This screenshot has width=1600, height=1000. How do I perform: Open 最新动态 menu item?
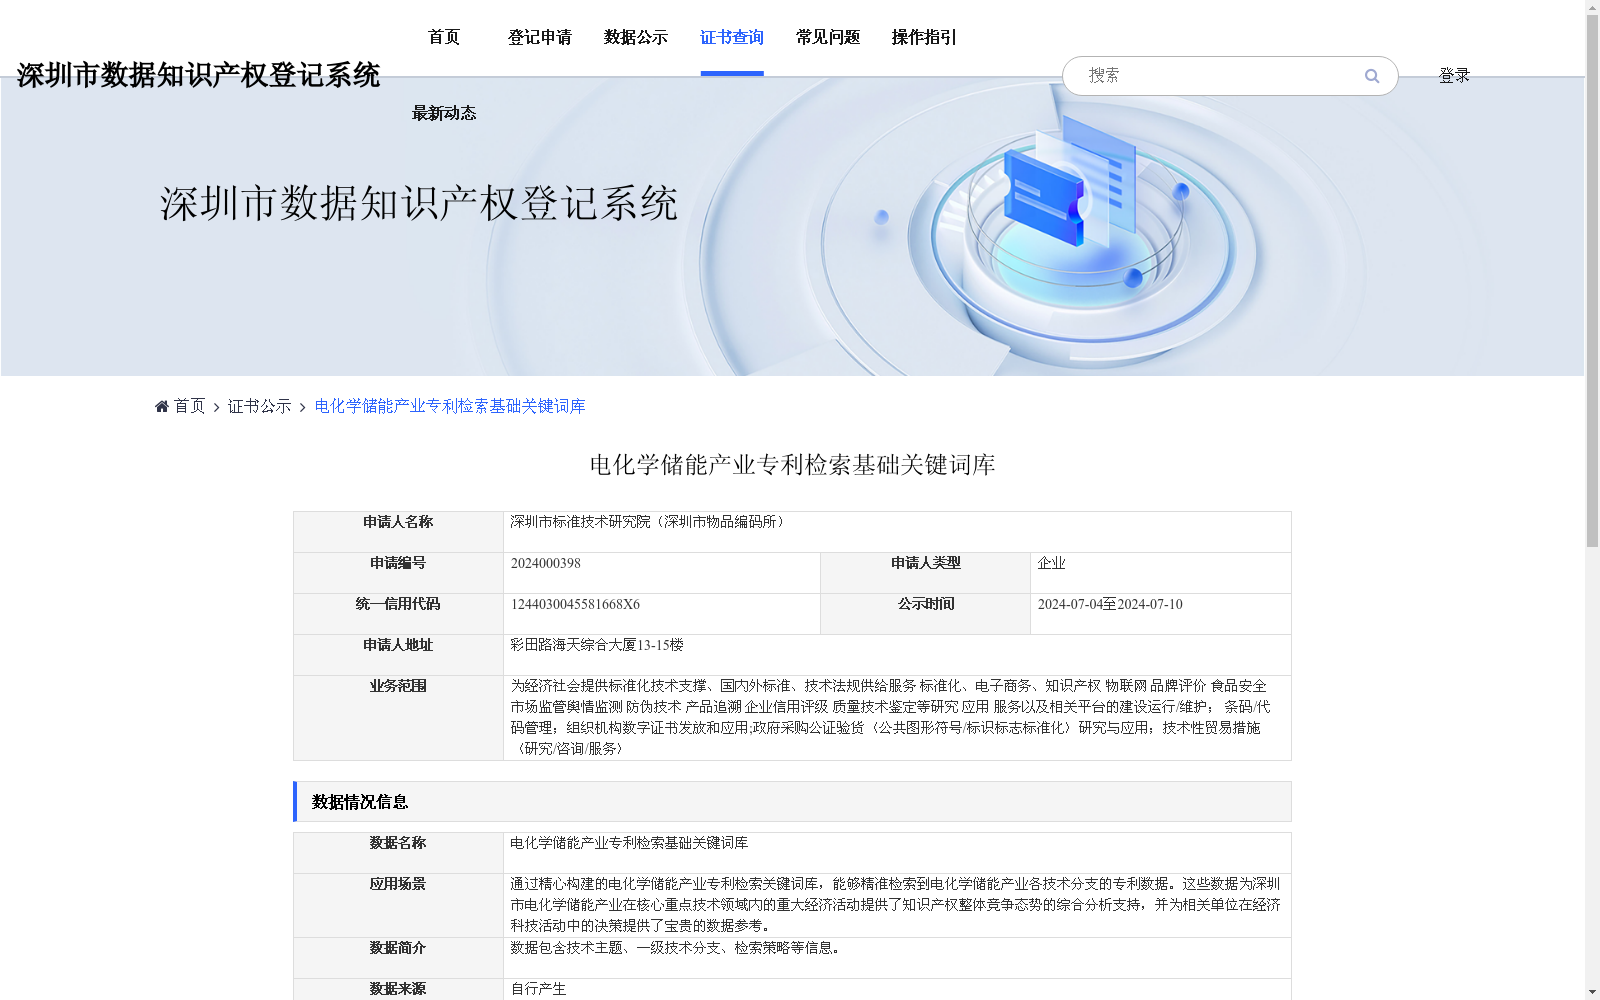click(x=444, y=113)
